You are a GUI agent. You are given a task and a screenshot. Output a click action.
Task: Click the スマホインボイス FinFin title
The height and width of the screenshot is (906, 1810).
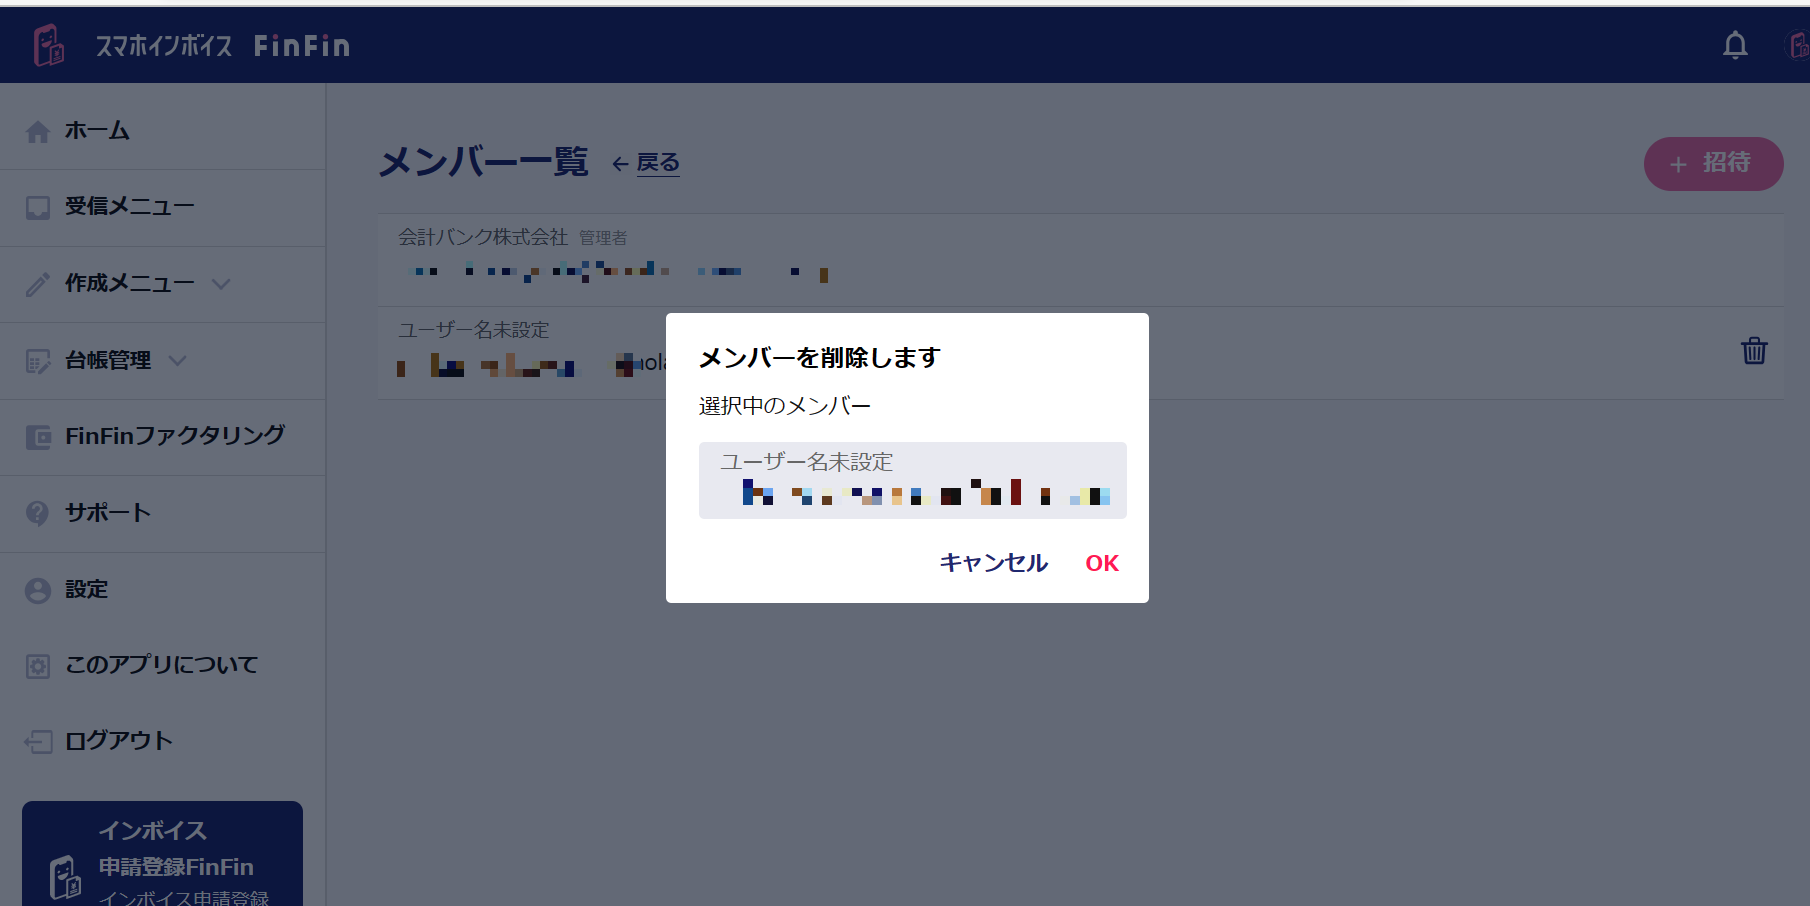[x=223, y=45]
